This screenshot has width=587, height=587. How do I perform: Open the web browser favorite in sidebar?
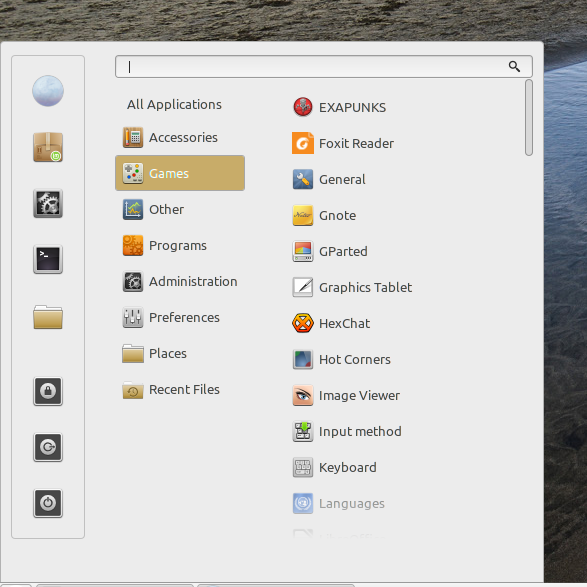pos(48,91)
